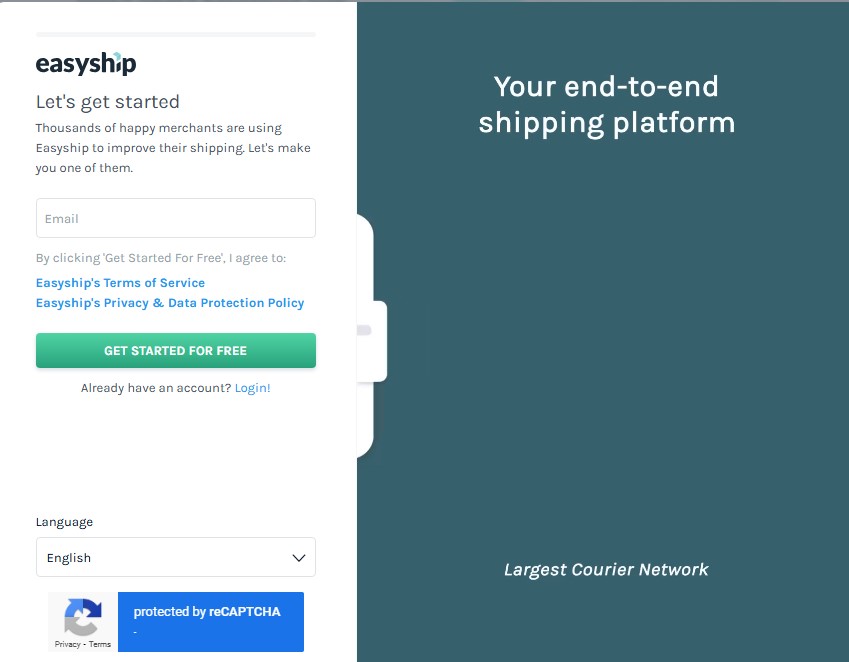Follow the Login! link
The image size is (849, 662).
click(x=252, y=388)
